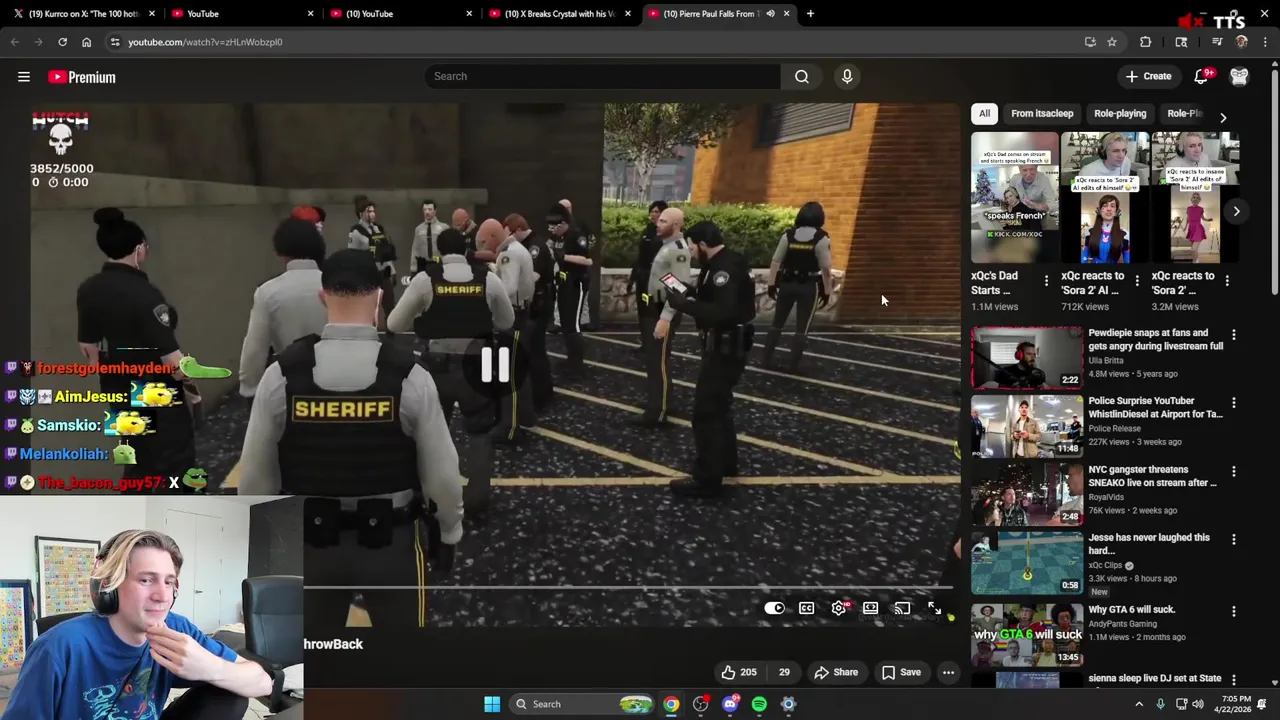This screenshot has width=1280, height=720.
Task: Open the YouTube guide hamburger menu
Action: (x=24, y=77)
